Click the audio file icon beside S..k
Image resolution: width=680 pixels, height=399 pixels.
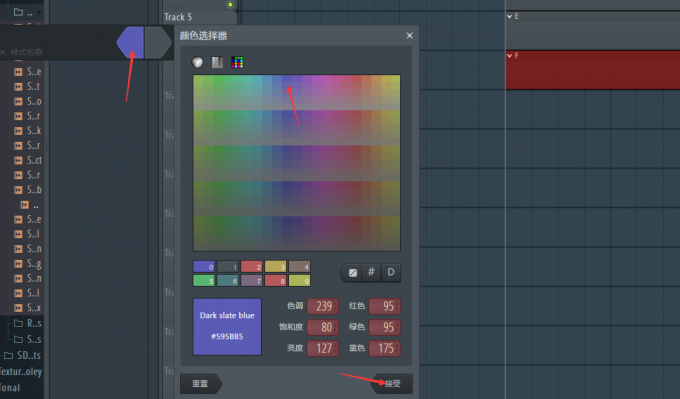click(18, 131)
